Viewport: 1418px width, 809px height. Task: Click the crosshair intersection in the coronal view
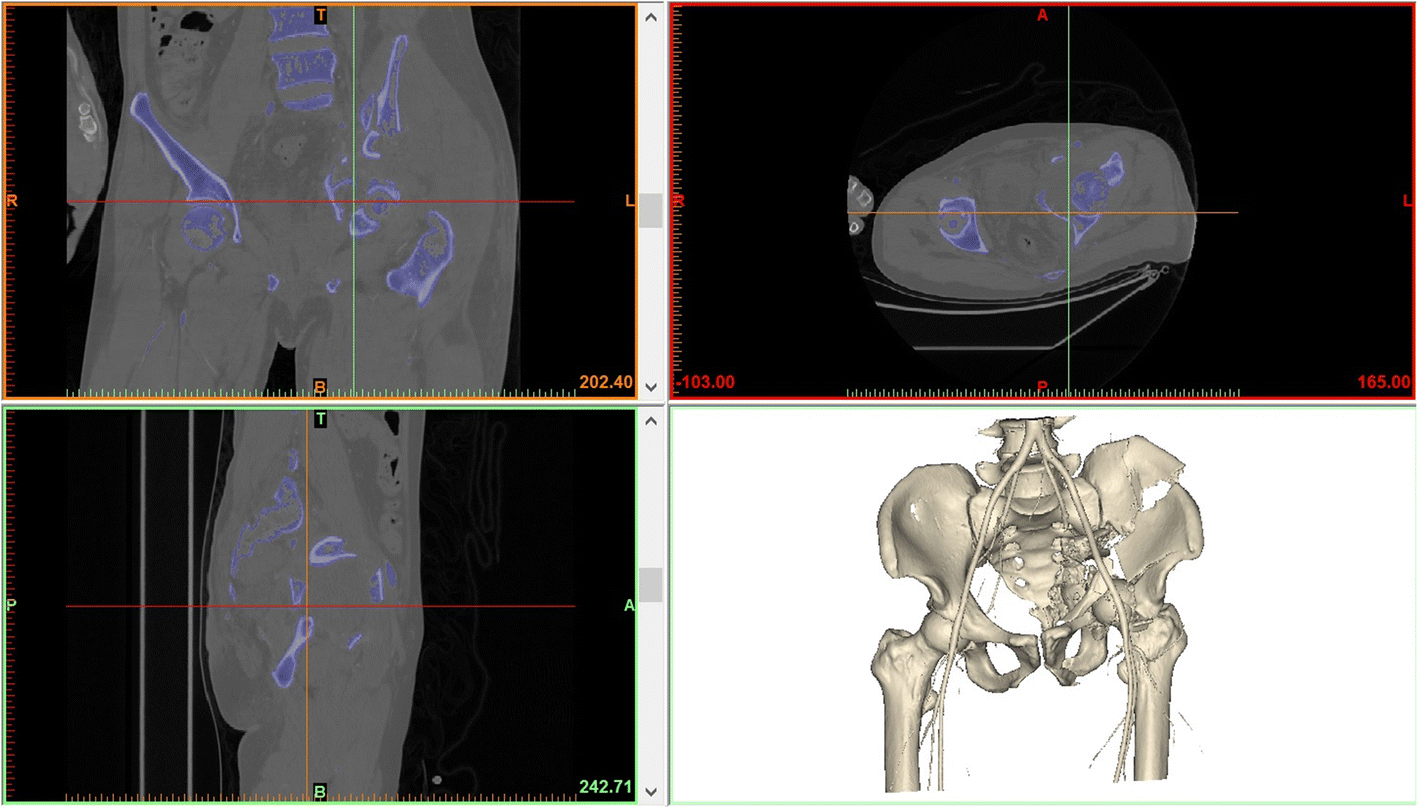[x=354, y=202]
